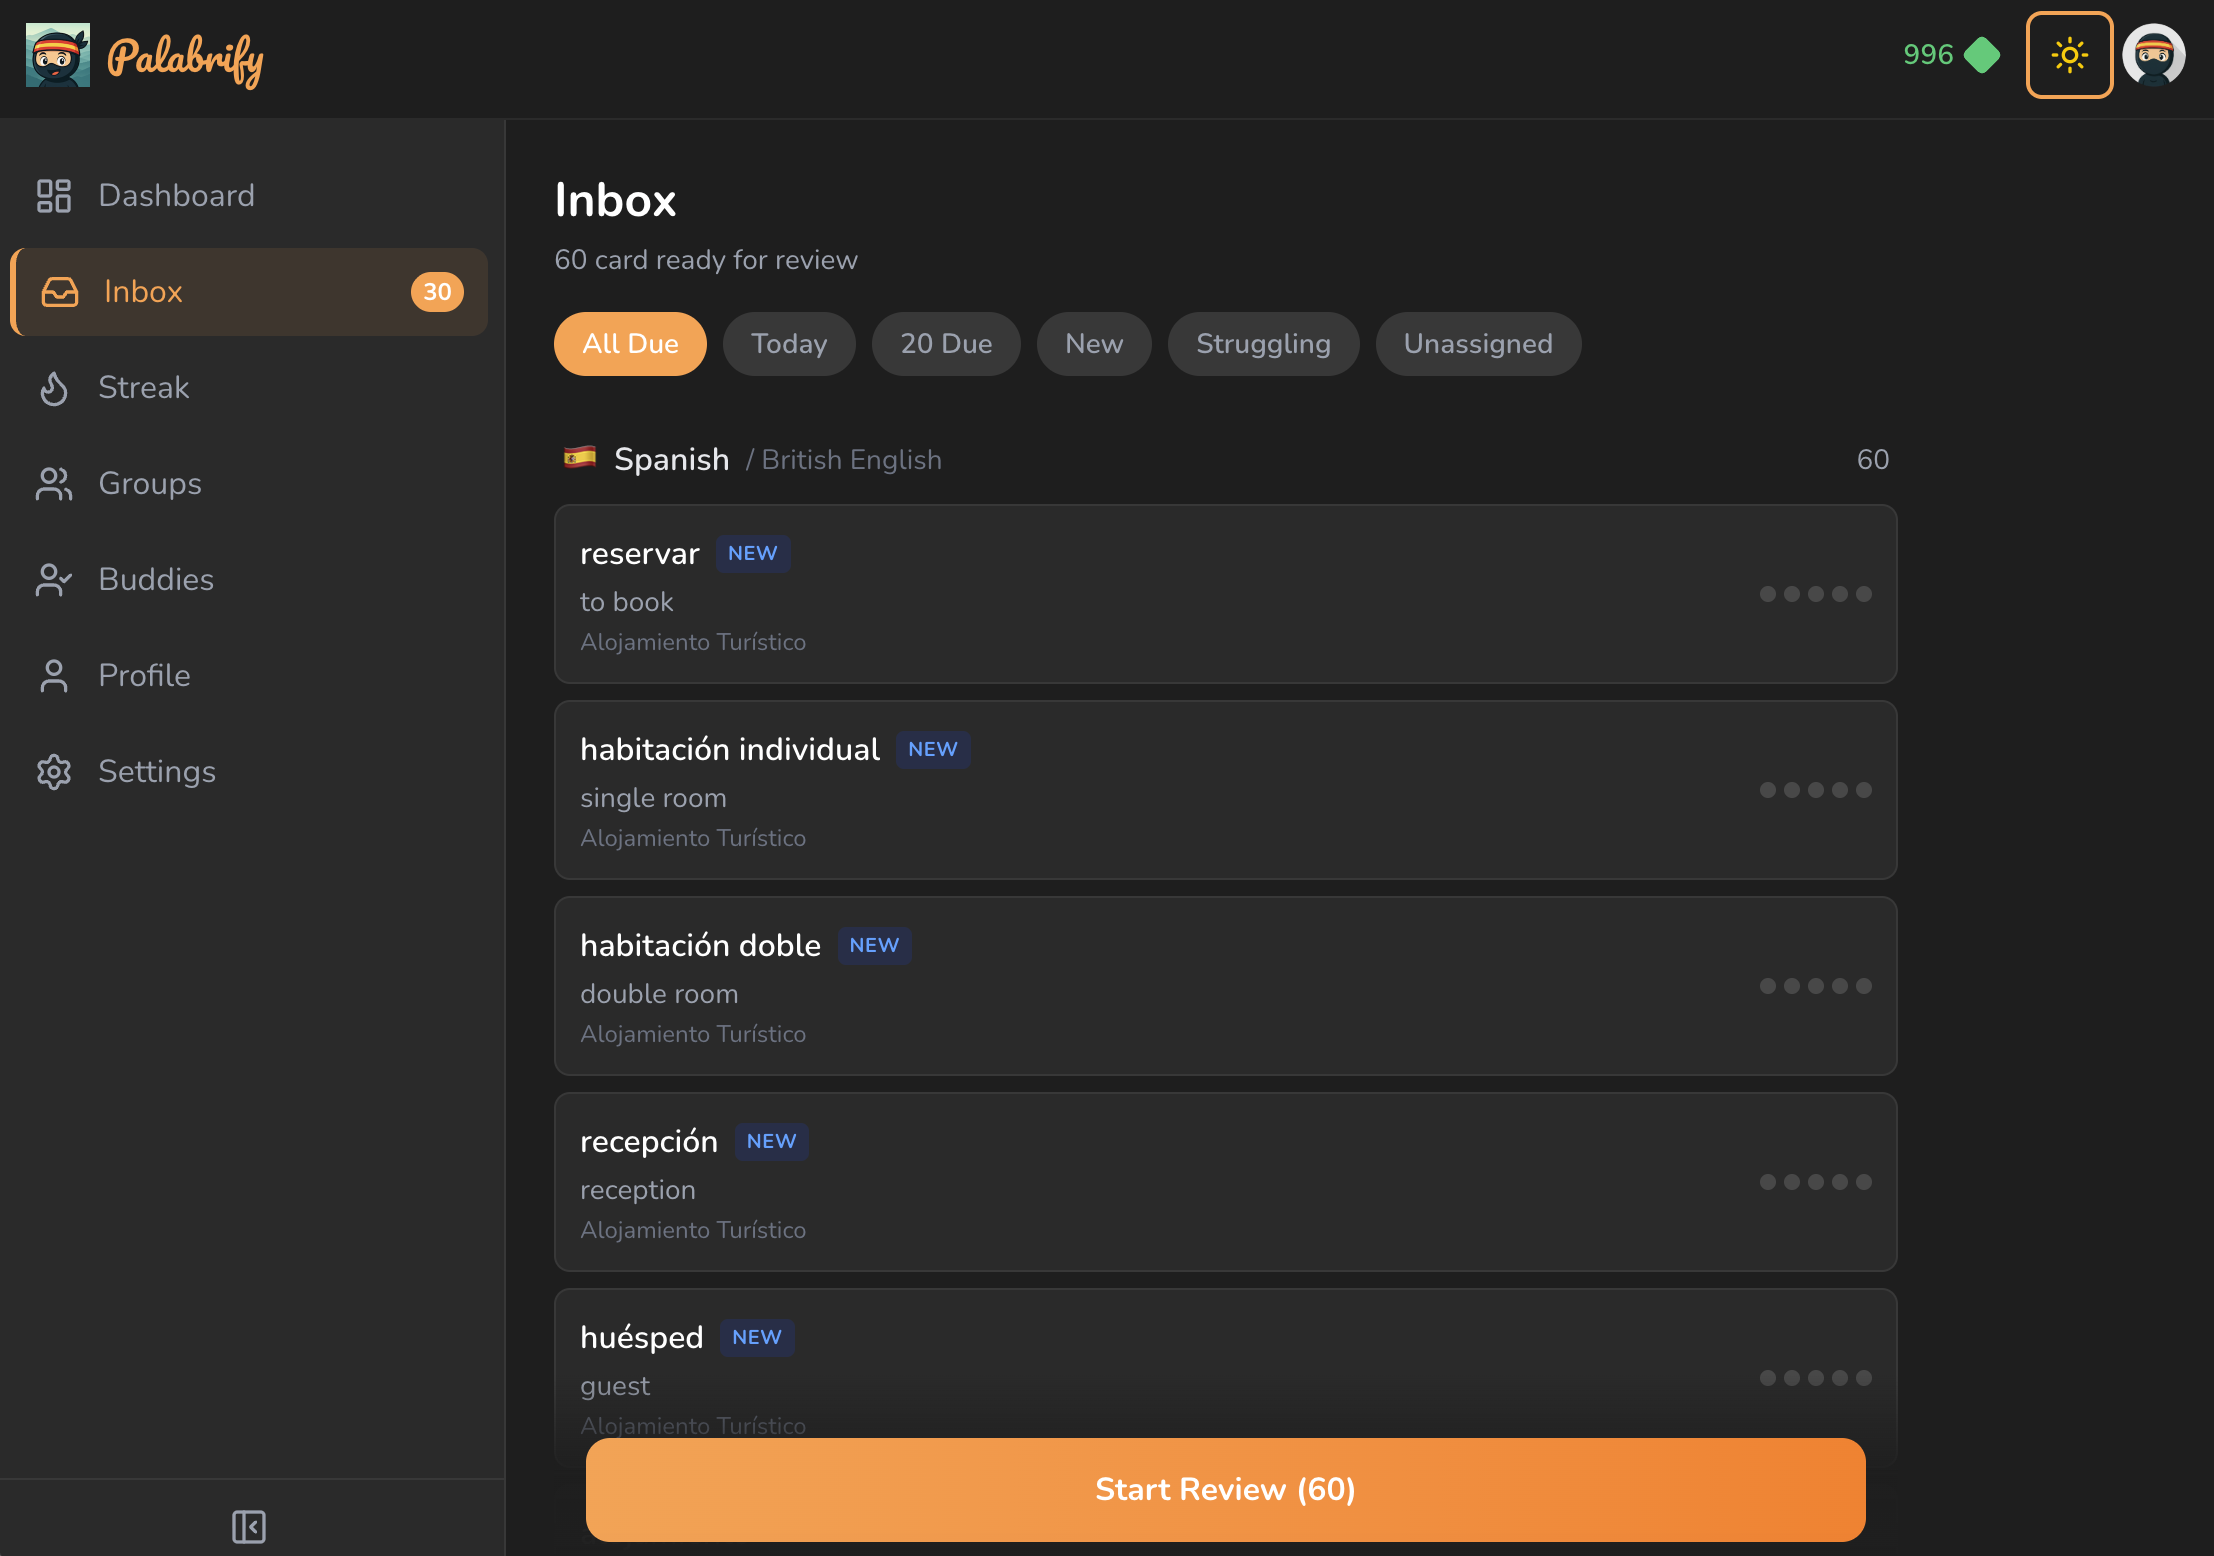
Task: Select the 20 Due filter
Action: pyautogui.click(x=946, y=343)
